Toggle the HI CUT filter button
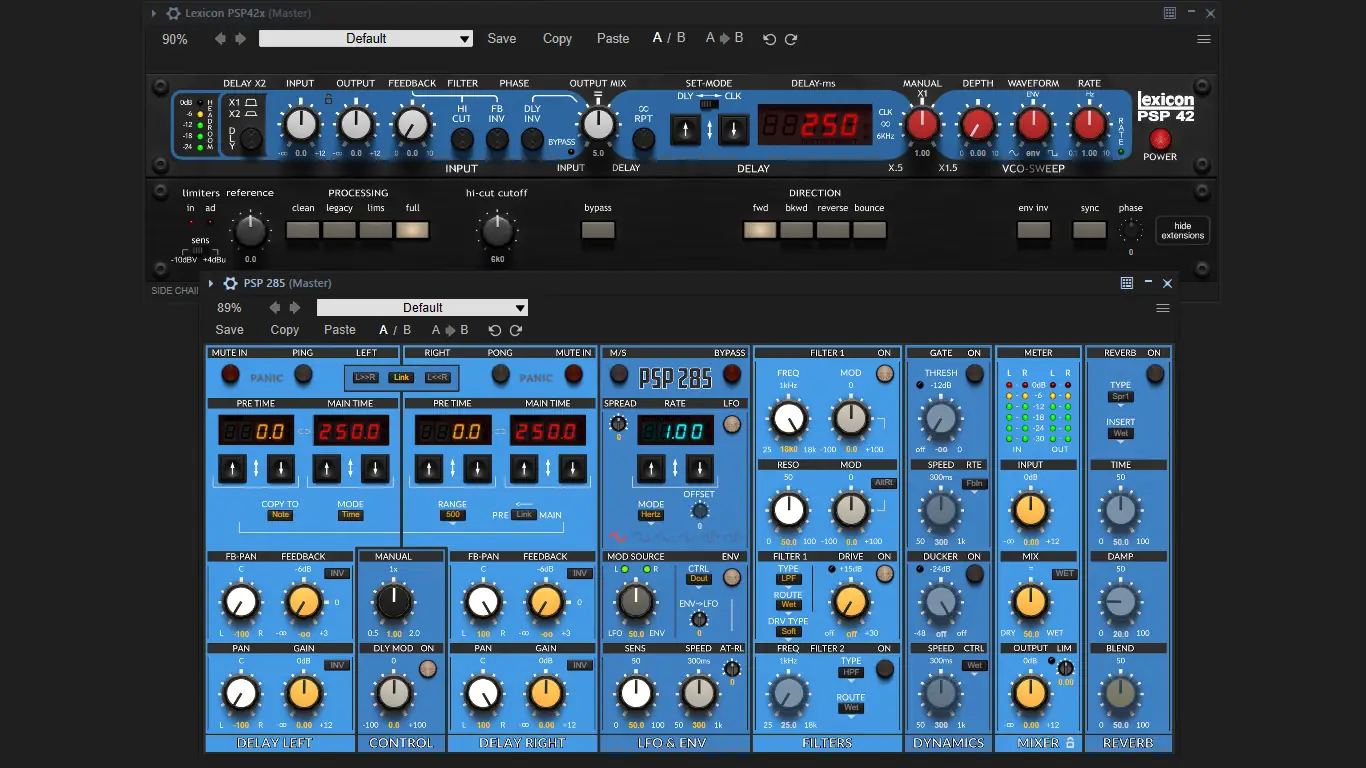1366x768 pixels. [x=462, y=139]
